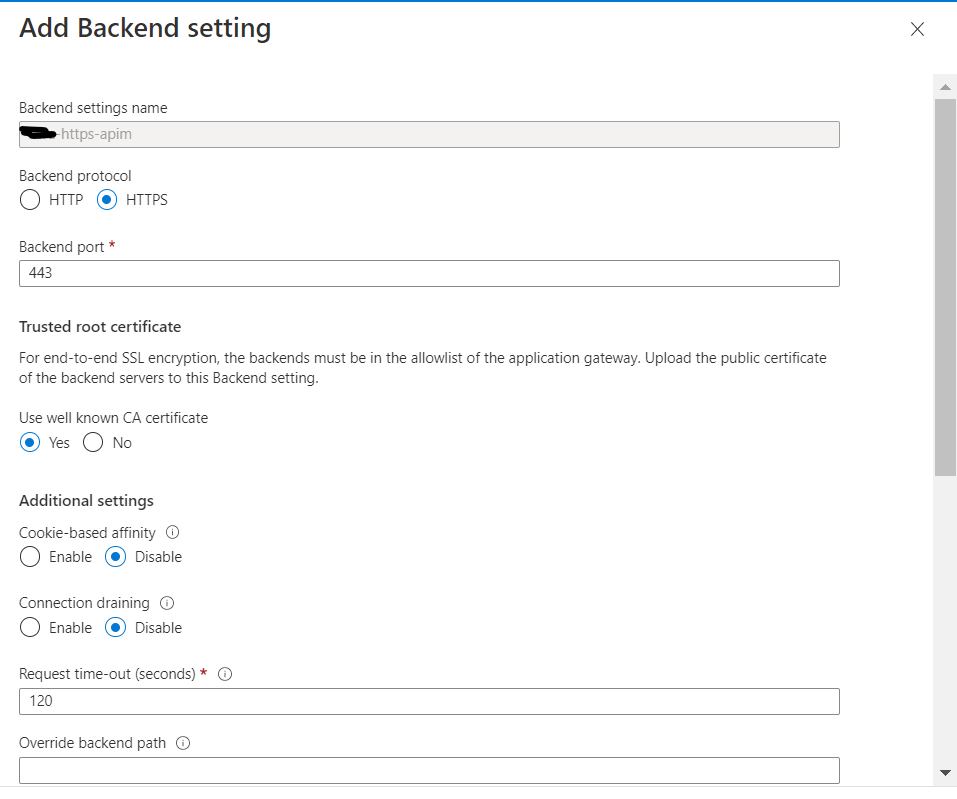Click the Override backend path field
This screenshot has width=957, height=799.
[x=428, y=770]
